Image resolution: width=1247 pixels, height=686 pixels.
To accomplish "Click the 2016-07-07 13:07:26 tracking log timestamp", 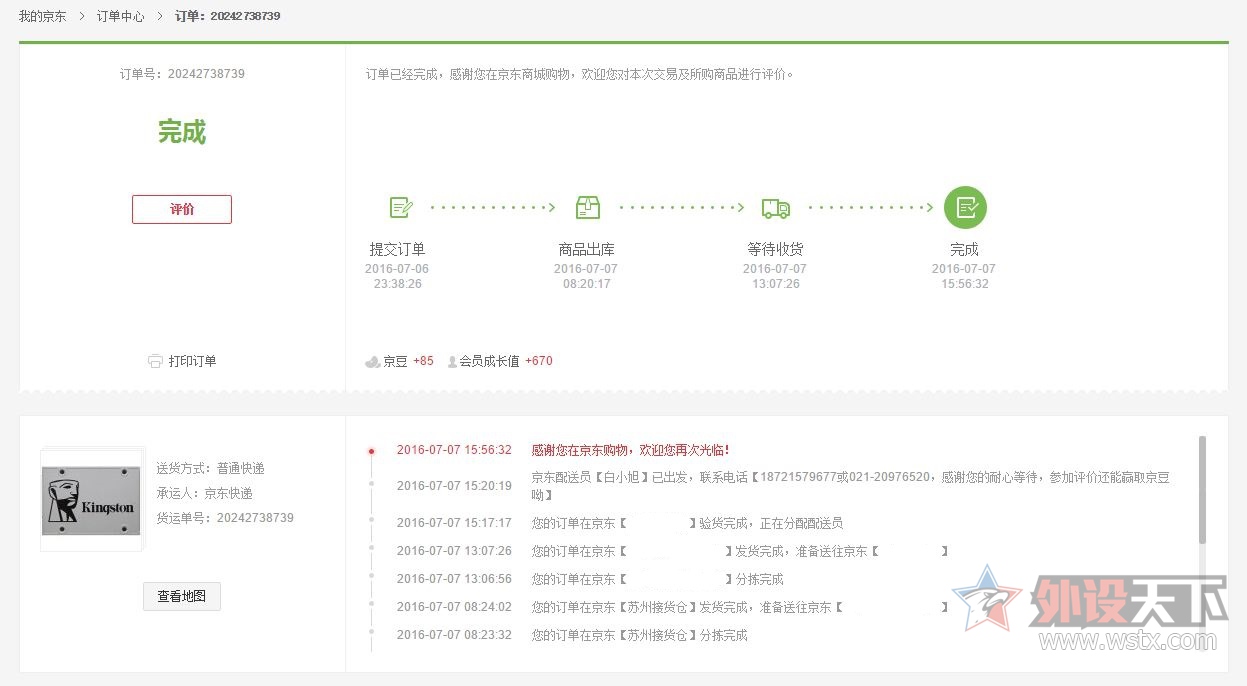I will (x=454, y=551).
